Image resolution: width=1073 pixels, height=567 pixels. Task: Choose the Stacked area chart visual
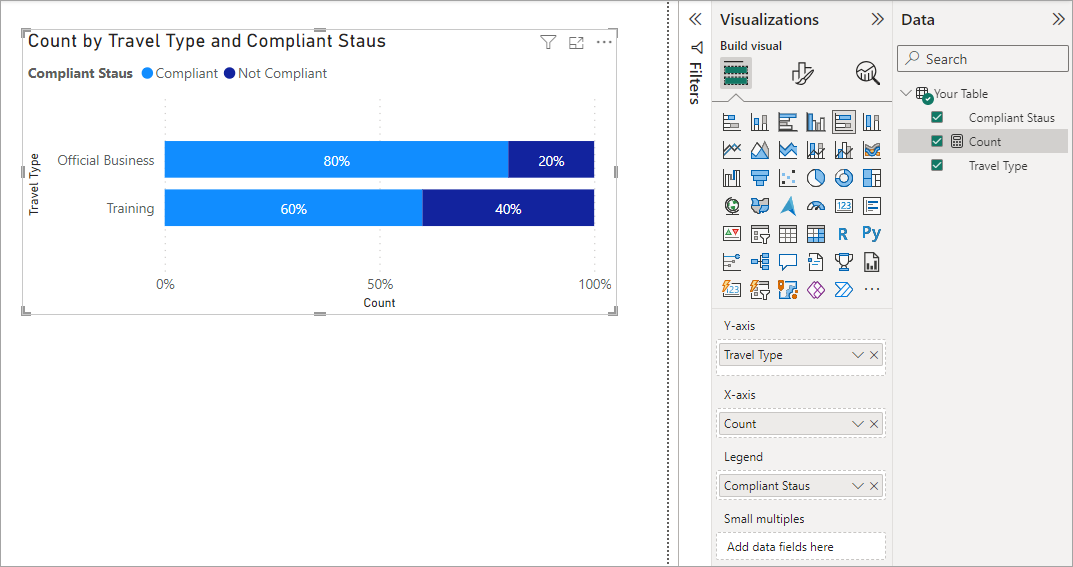(x=788, y=150)
